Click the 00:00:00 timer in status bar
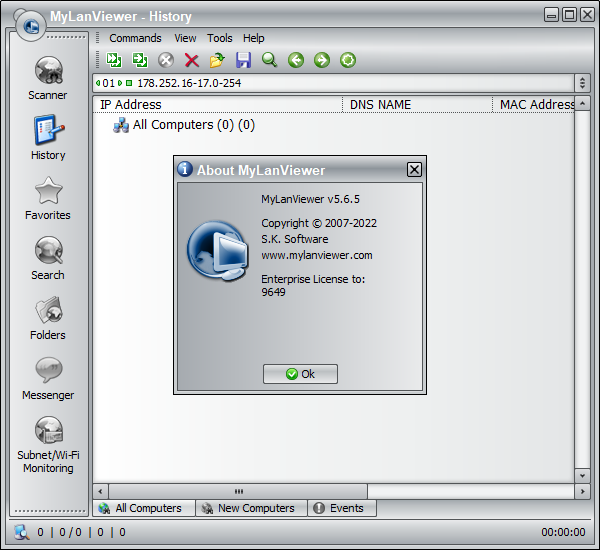Screen dimensions: 600x550 (563, 532)
